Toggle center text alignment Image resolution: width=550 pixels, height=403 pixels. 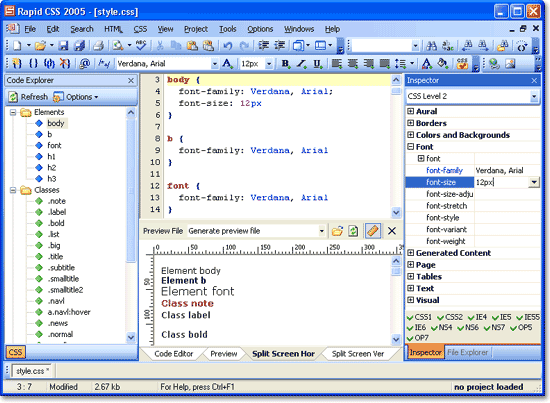click(353, 63)
